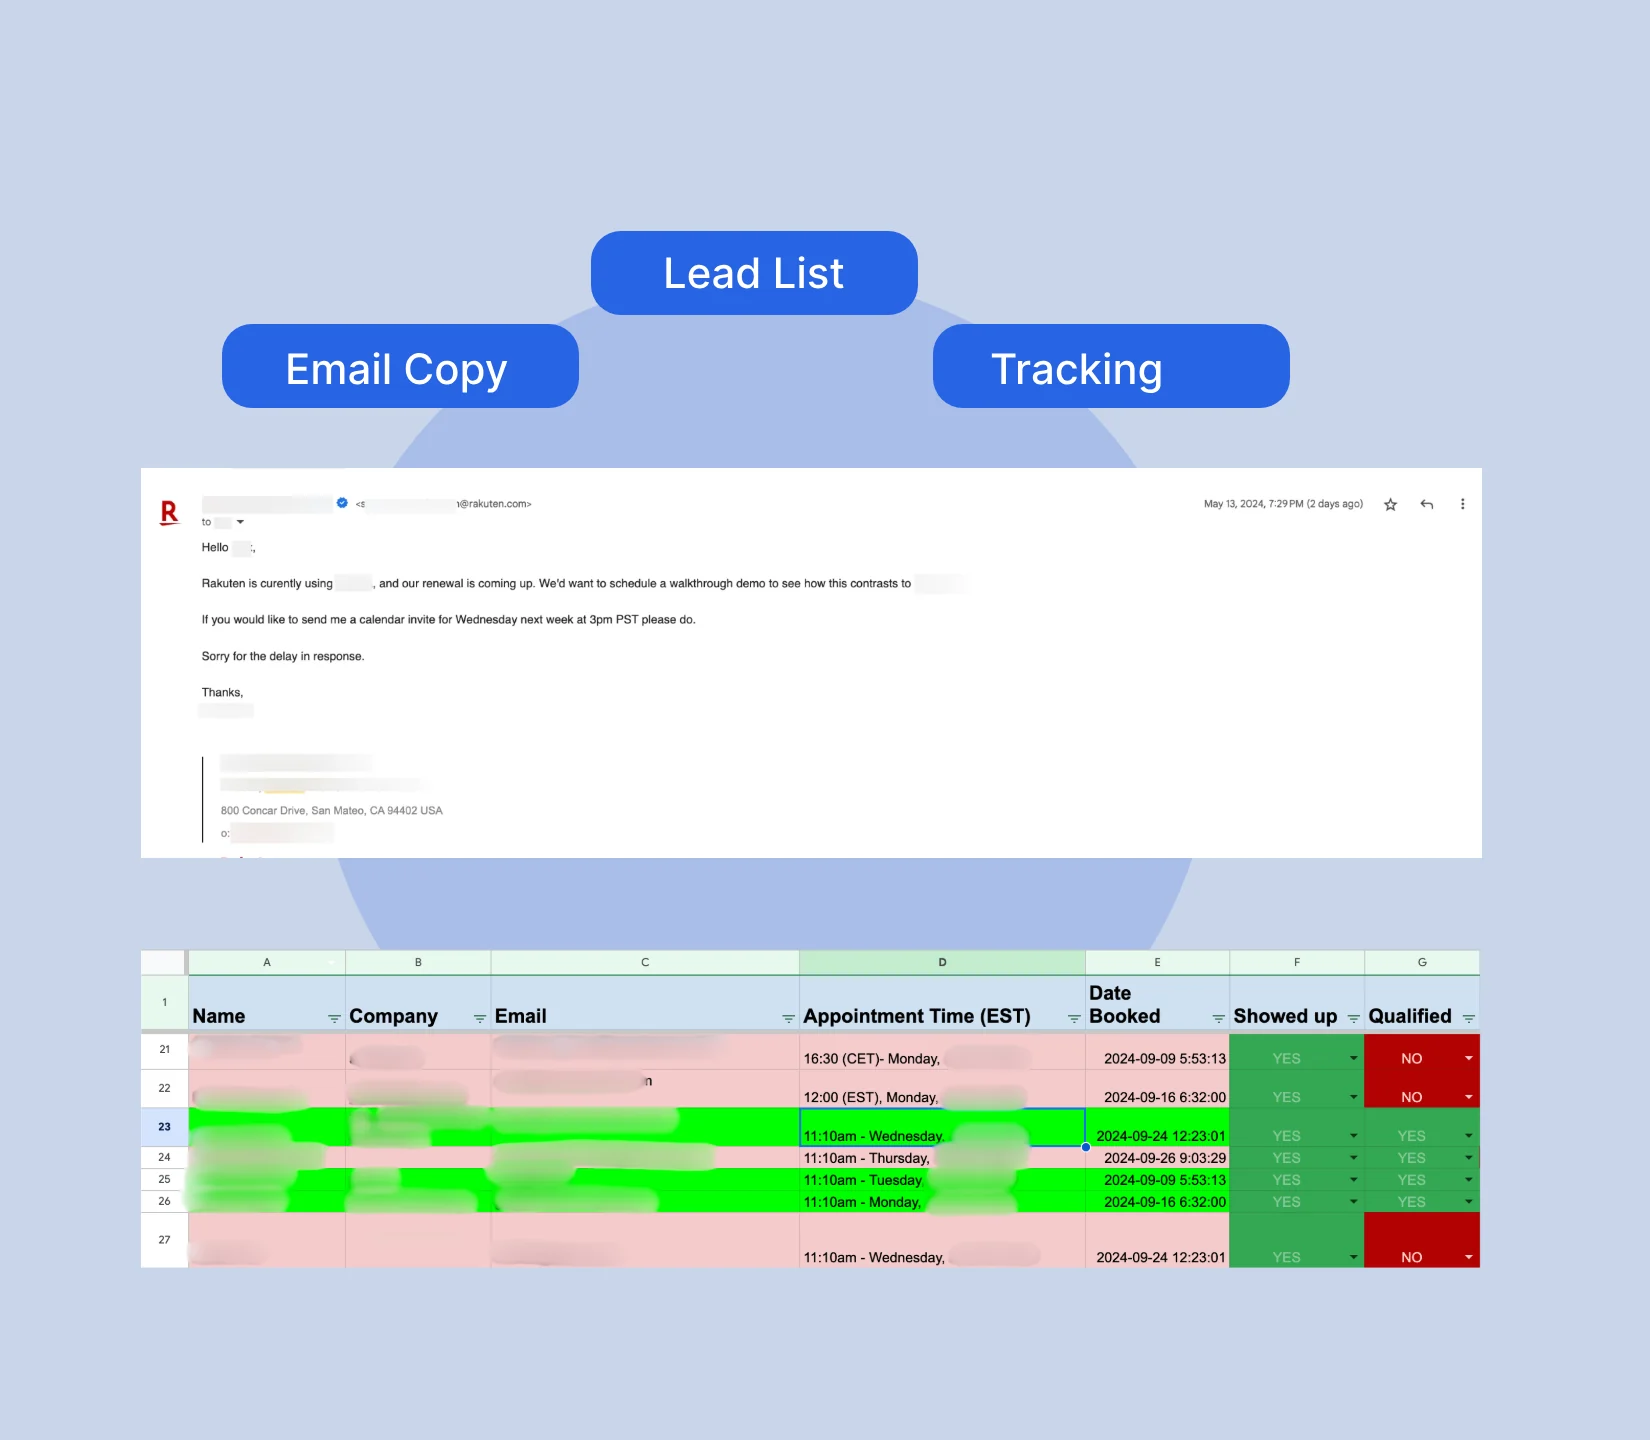This screenshot has width=1650, height=1440.
Task: Open the email's three-dot more menu
Action: coord(1462,505)
